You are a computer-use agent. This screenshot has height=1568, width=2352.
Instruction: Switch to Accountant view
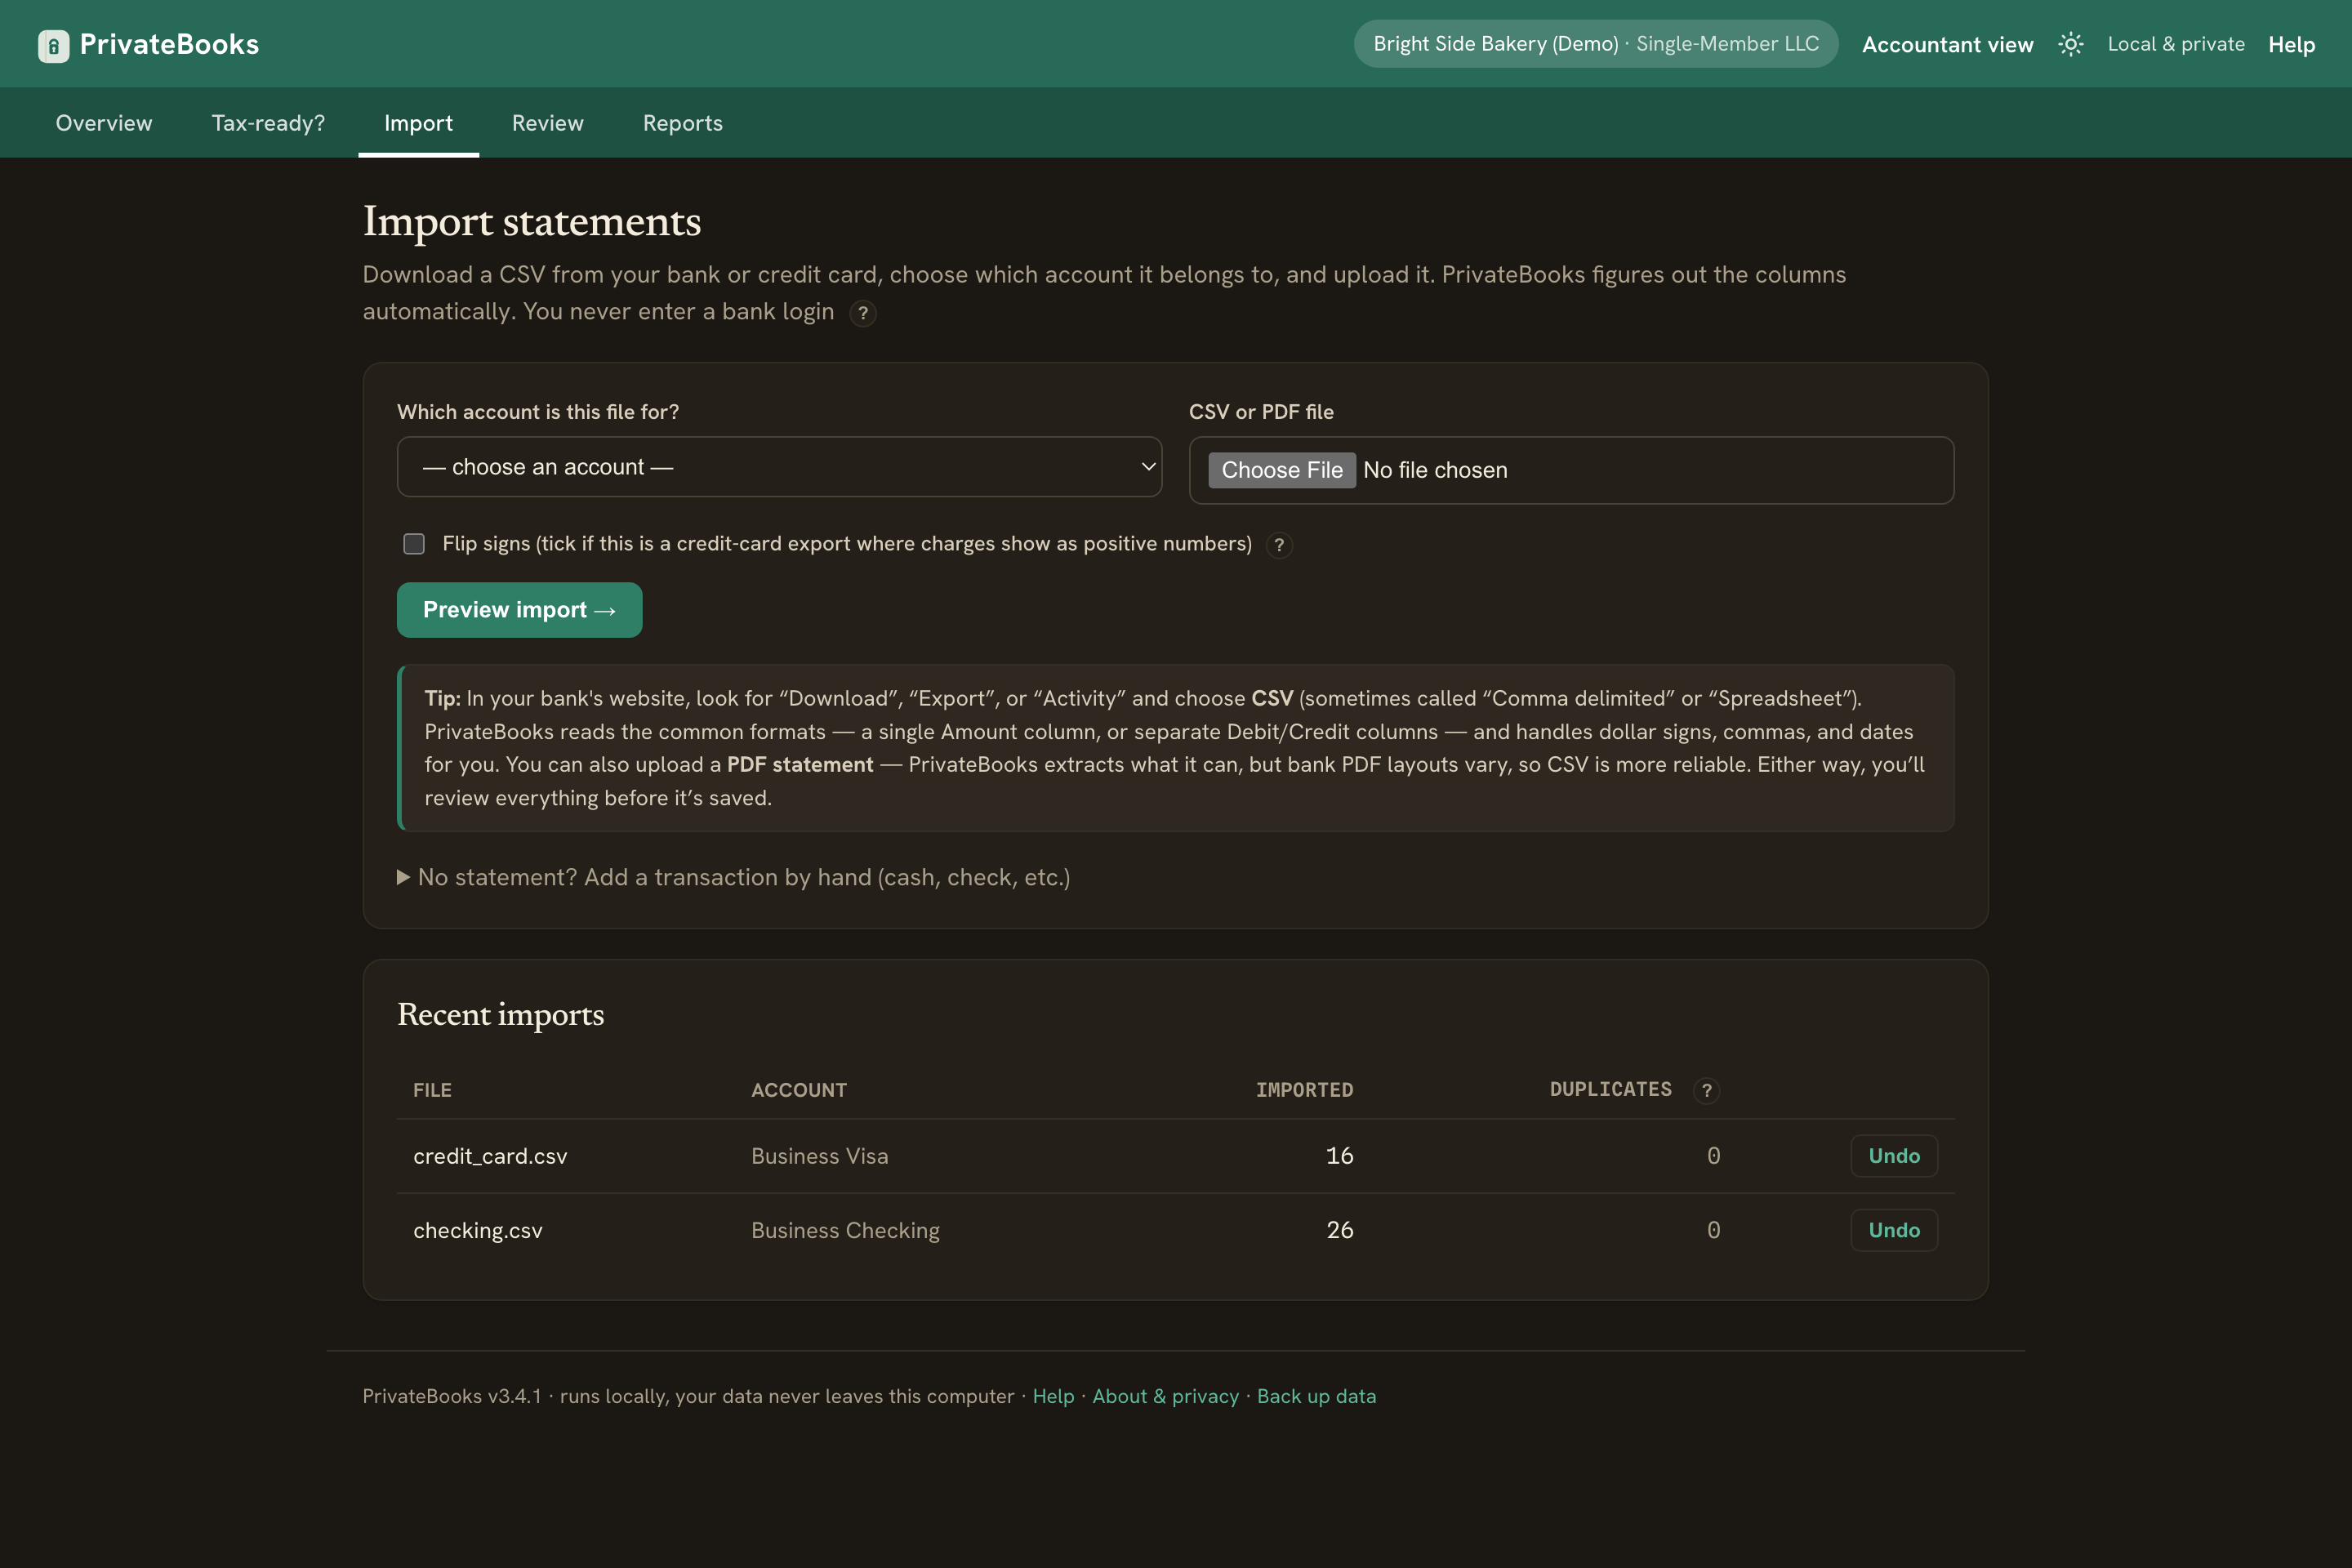coord(1947,45)
